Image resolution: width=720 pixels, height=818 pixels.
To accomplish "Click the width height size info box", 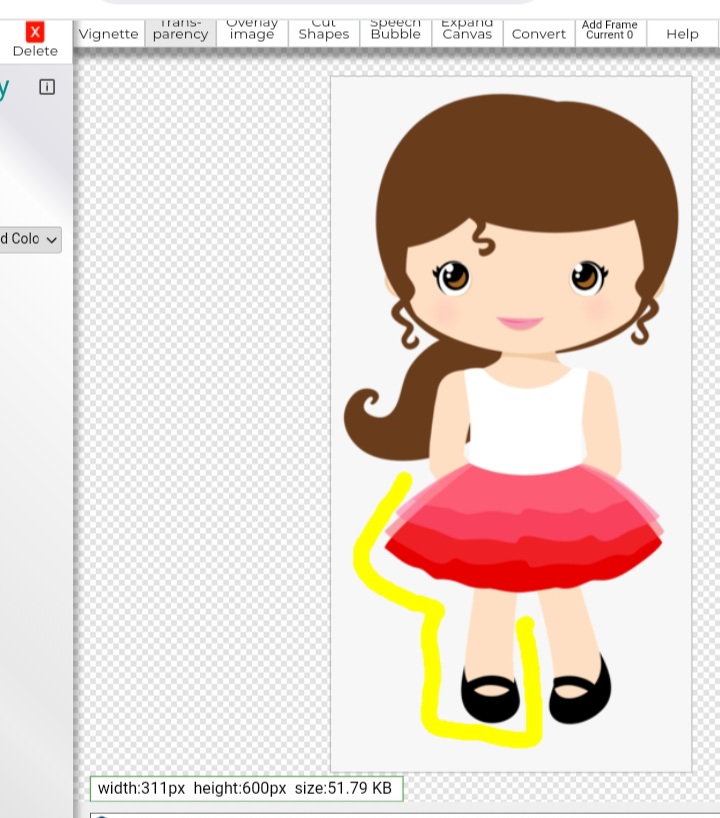I will 246,788.
